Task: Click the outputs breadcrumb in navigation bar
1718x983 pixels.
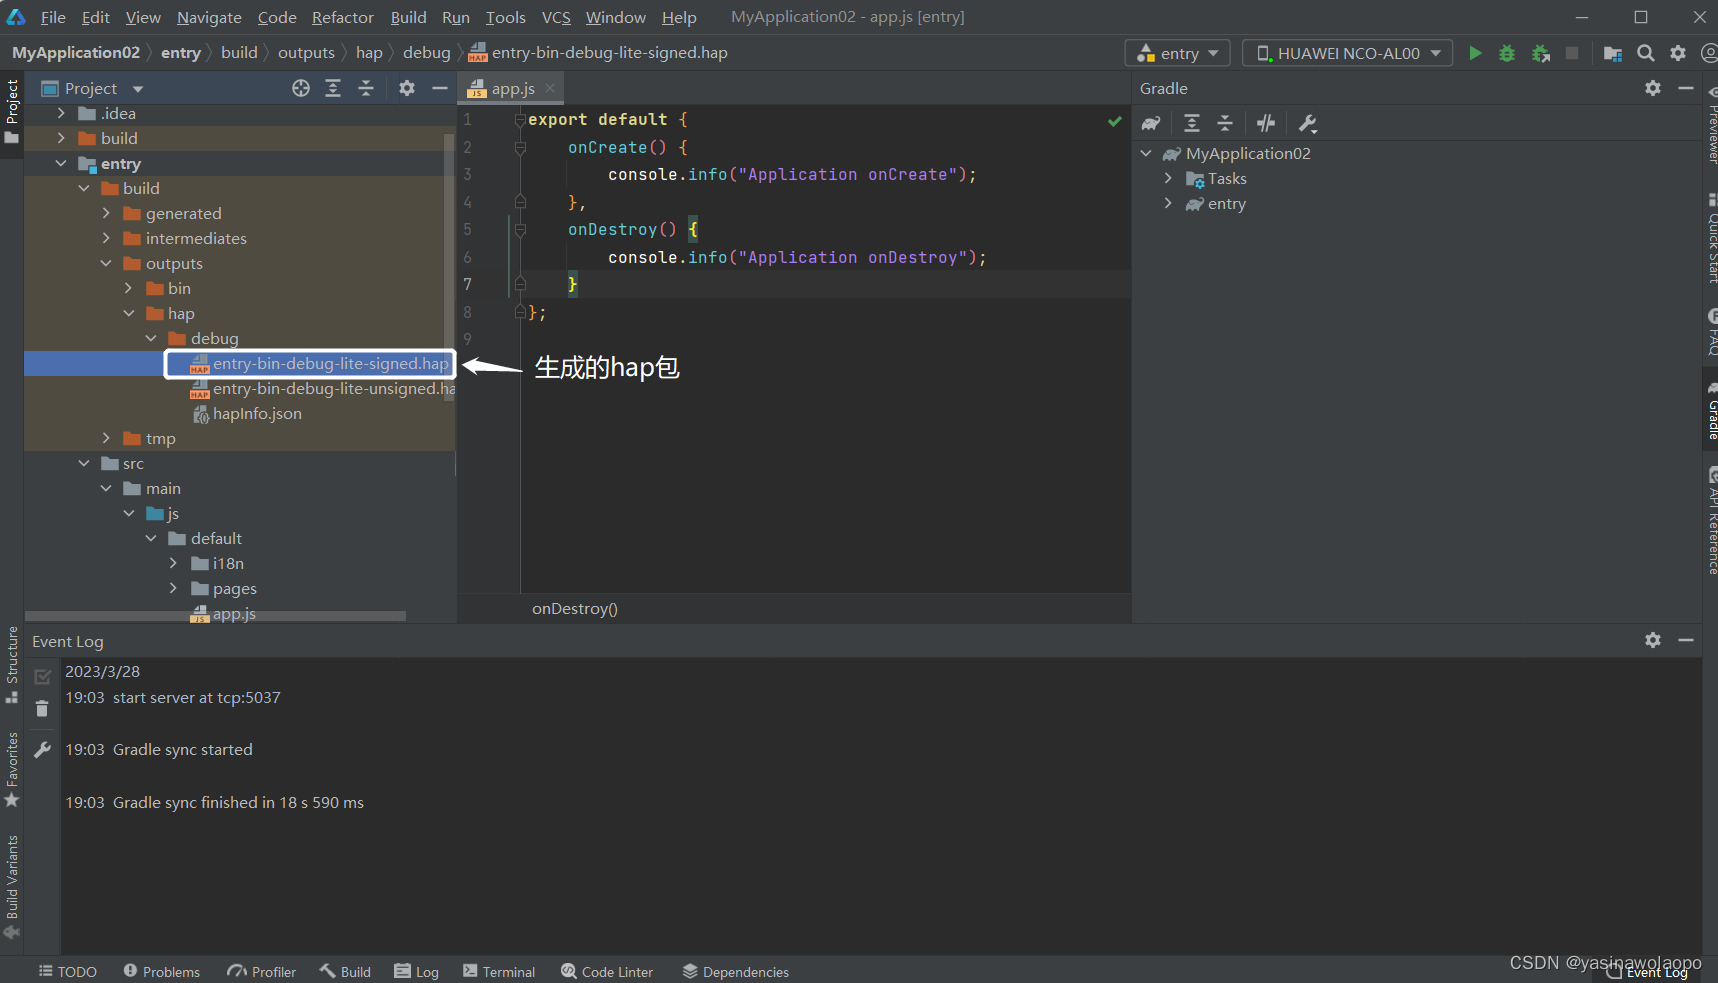Action: [x=306, y=52]
